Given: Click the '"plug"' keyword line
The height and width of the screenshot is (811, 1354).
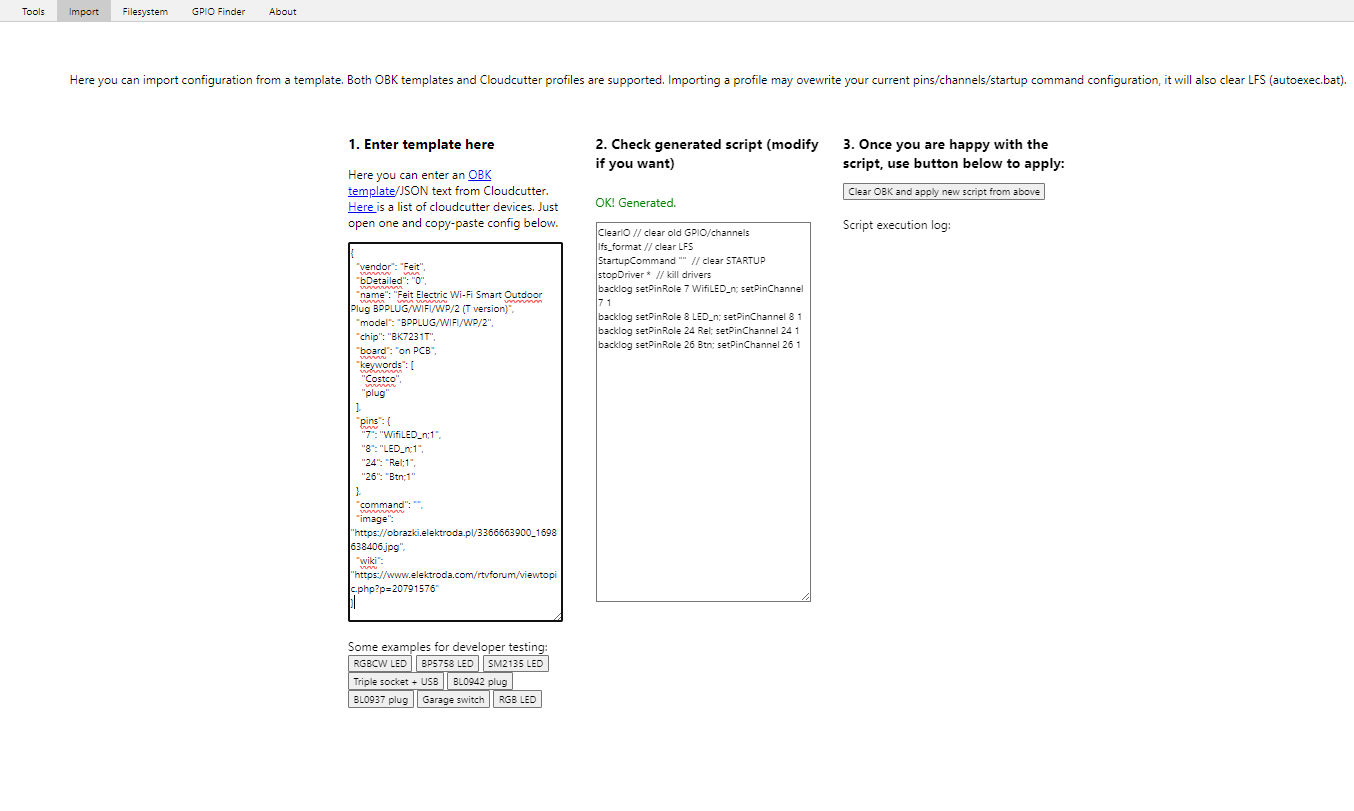Looking at the screenshot, I should pos(375,393).
